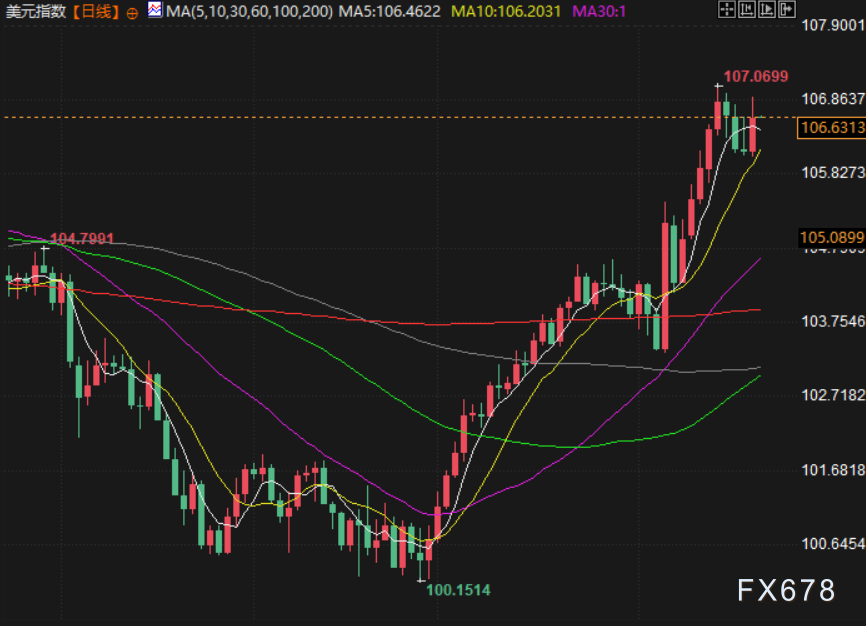Enable the crosshair cursor icon

pos(727,9)
